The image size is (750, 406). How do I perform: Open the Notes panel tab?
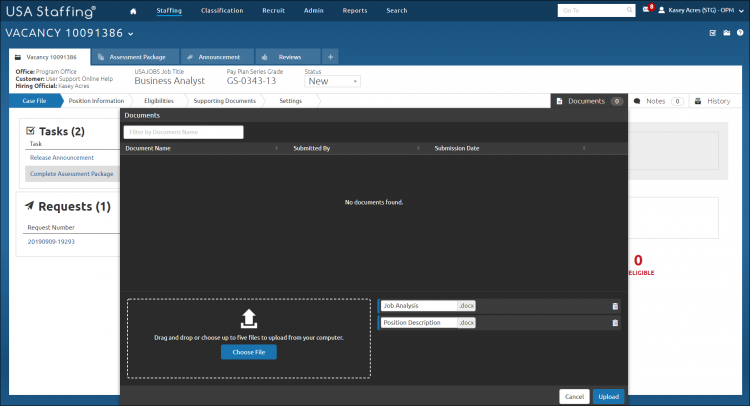point(659,101)
